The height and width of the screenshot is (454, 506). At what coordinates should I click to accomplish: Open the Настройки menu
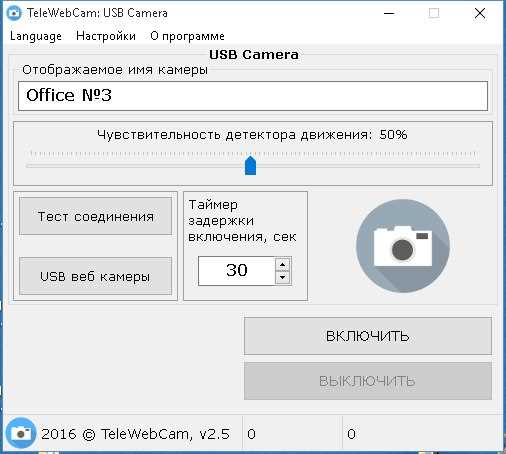(106, 36)
